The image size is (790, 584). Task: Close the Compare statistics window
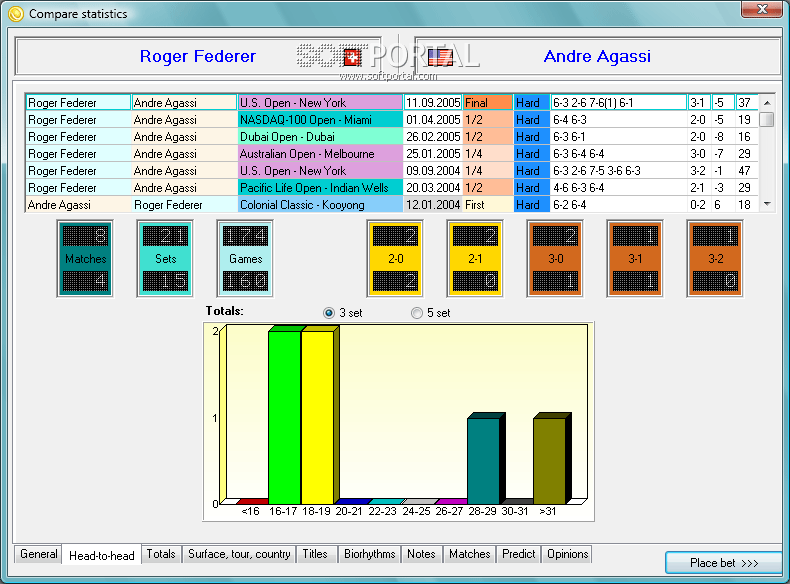point(762,9)
